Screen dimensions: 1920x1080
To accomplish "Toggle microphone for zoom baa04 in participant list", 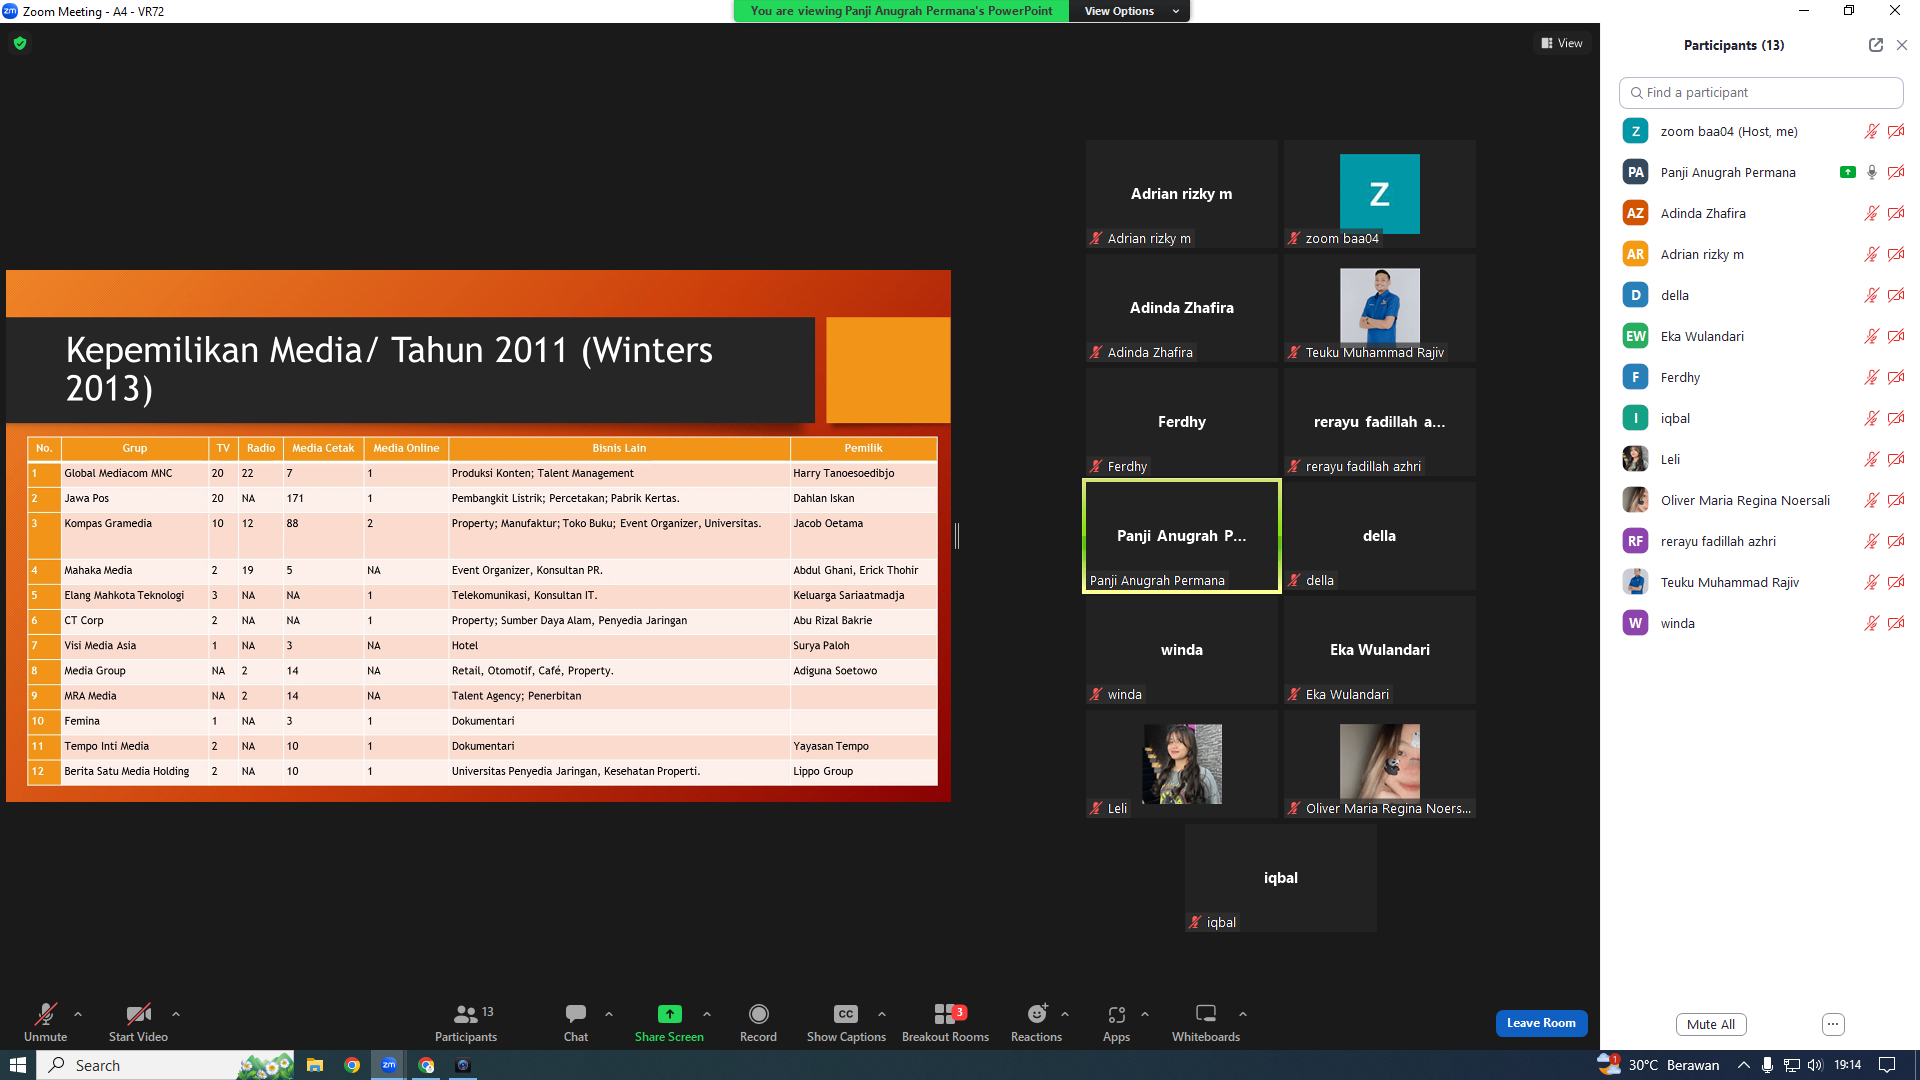I will (1871, 131).
